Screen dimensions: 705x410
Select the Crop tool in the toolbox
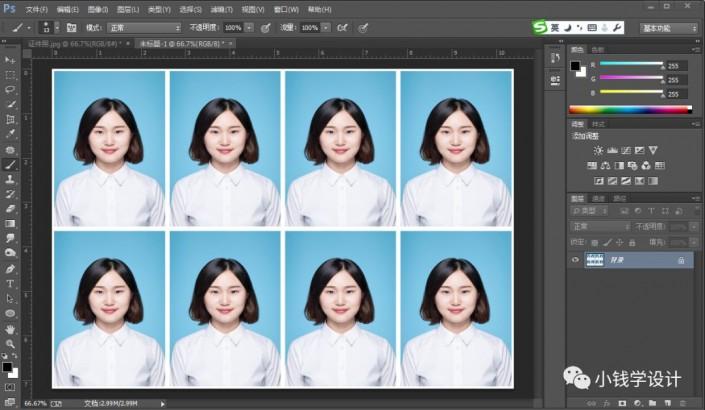click(x=10, y=119)
